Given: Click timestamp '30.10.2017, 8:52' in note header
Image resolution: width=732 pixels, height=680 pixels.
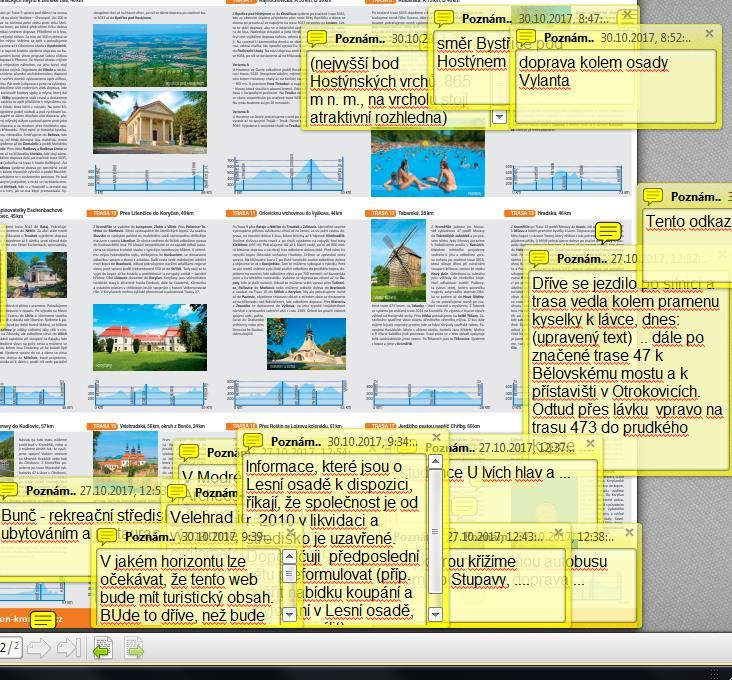Looking at the screenshot, I should (x=646, y=38).
